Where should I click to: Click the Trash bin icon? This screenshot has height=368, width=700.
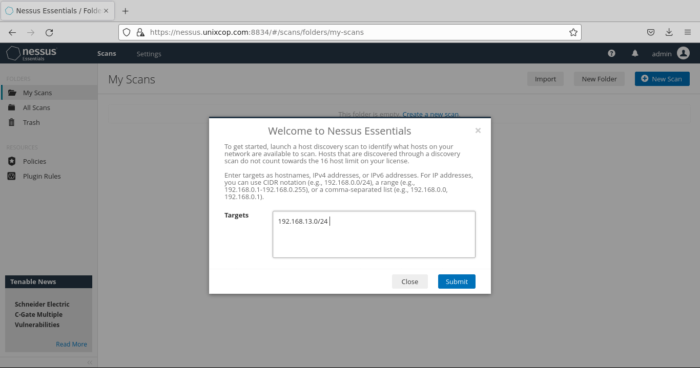click(x=12, y=122)
